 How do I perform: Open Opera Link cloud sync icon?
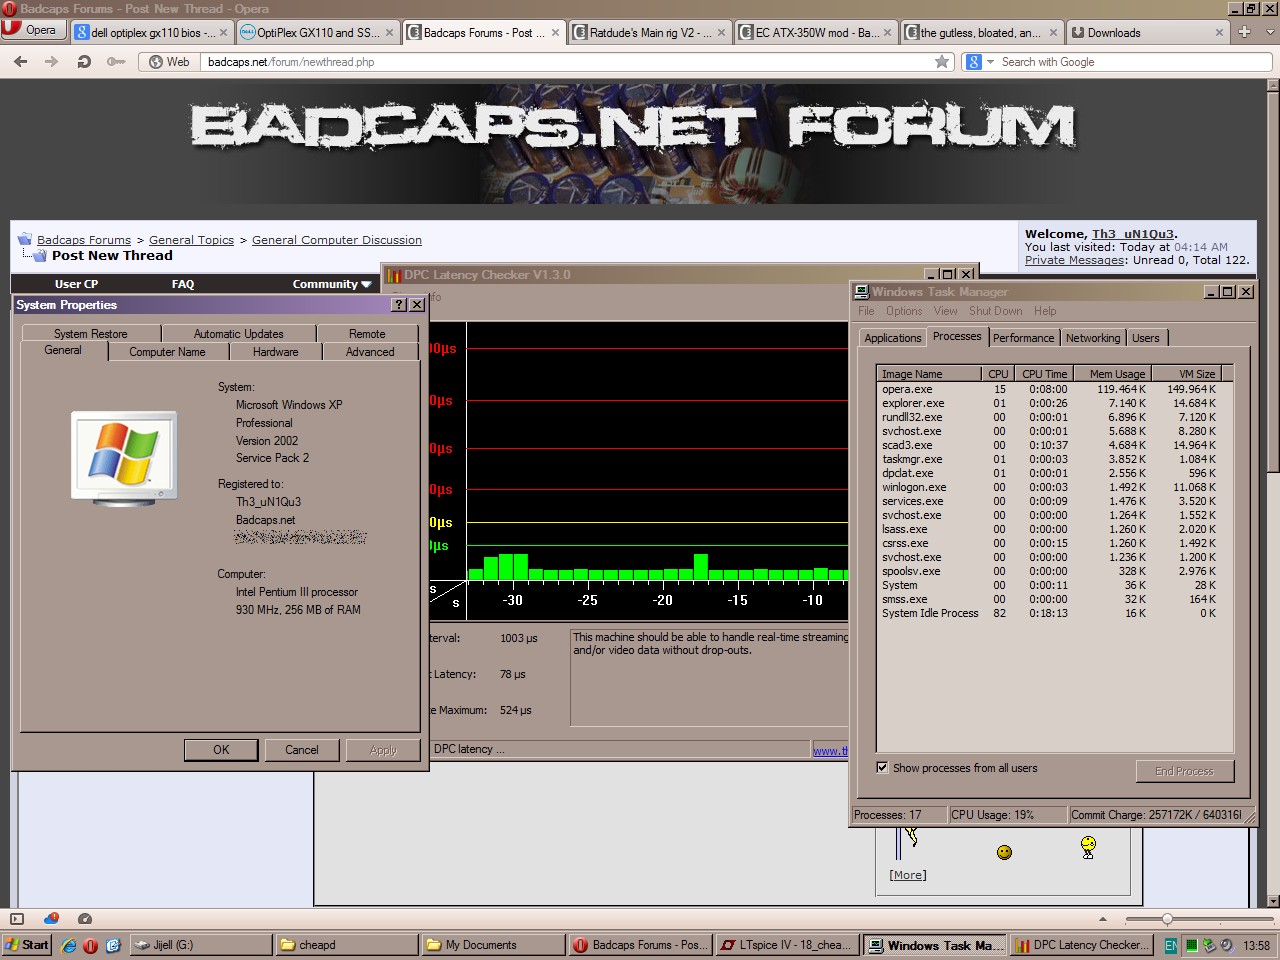(51, 918)
